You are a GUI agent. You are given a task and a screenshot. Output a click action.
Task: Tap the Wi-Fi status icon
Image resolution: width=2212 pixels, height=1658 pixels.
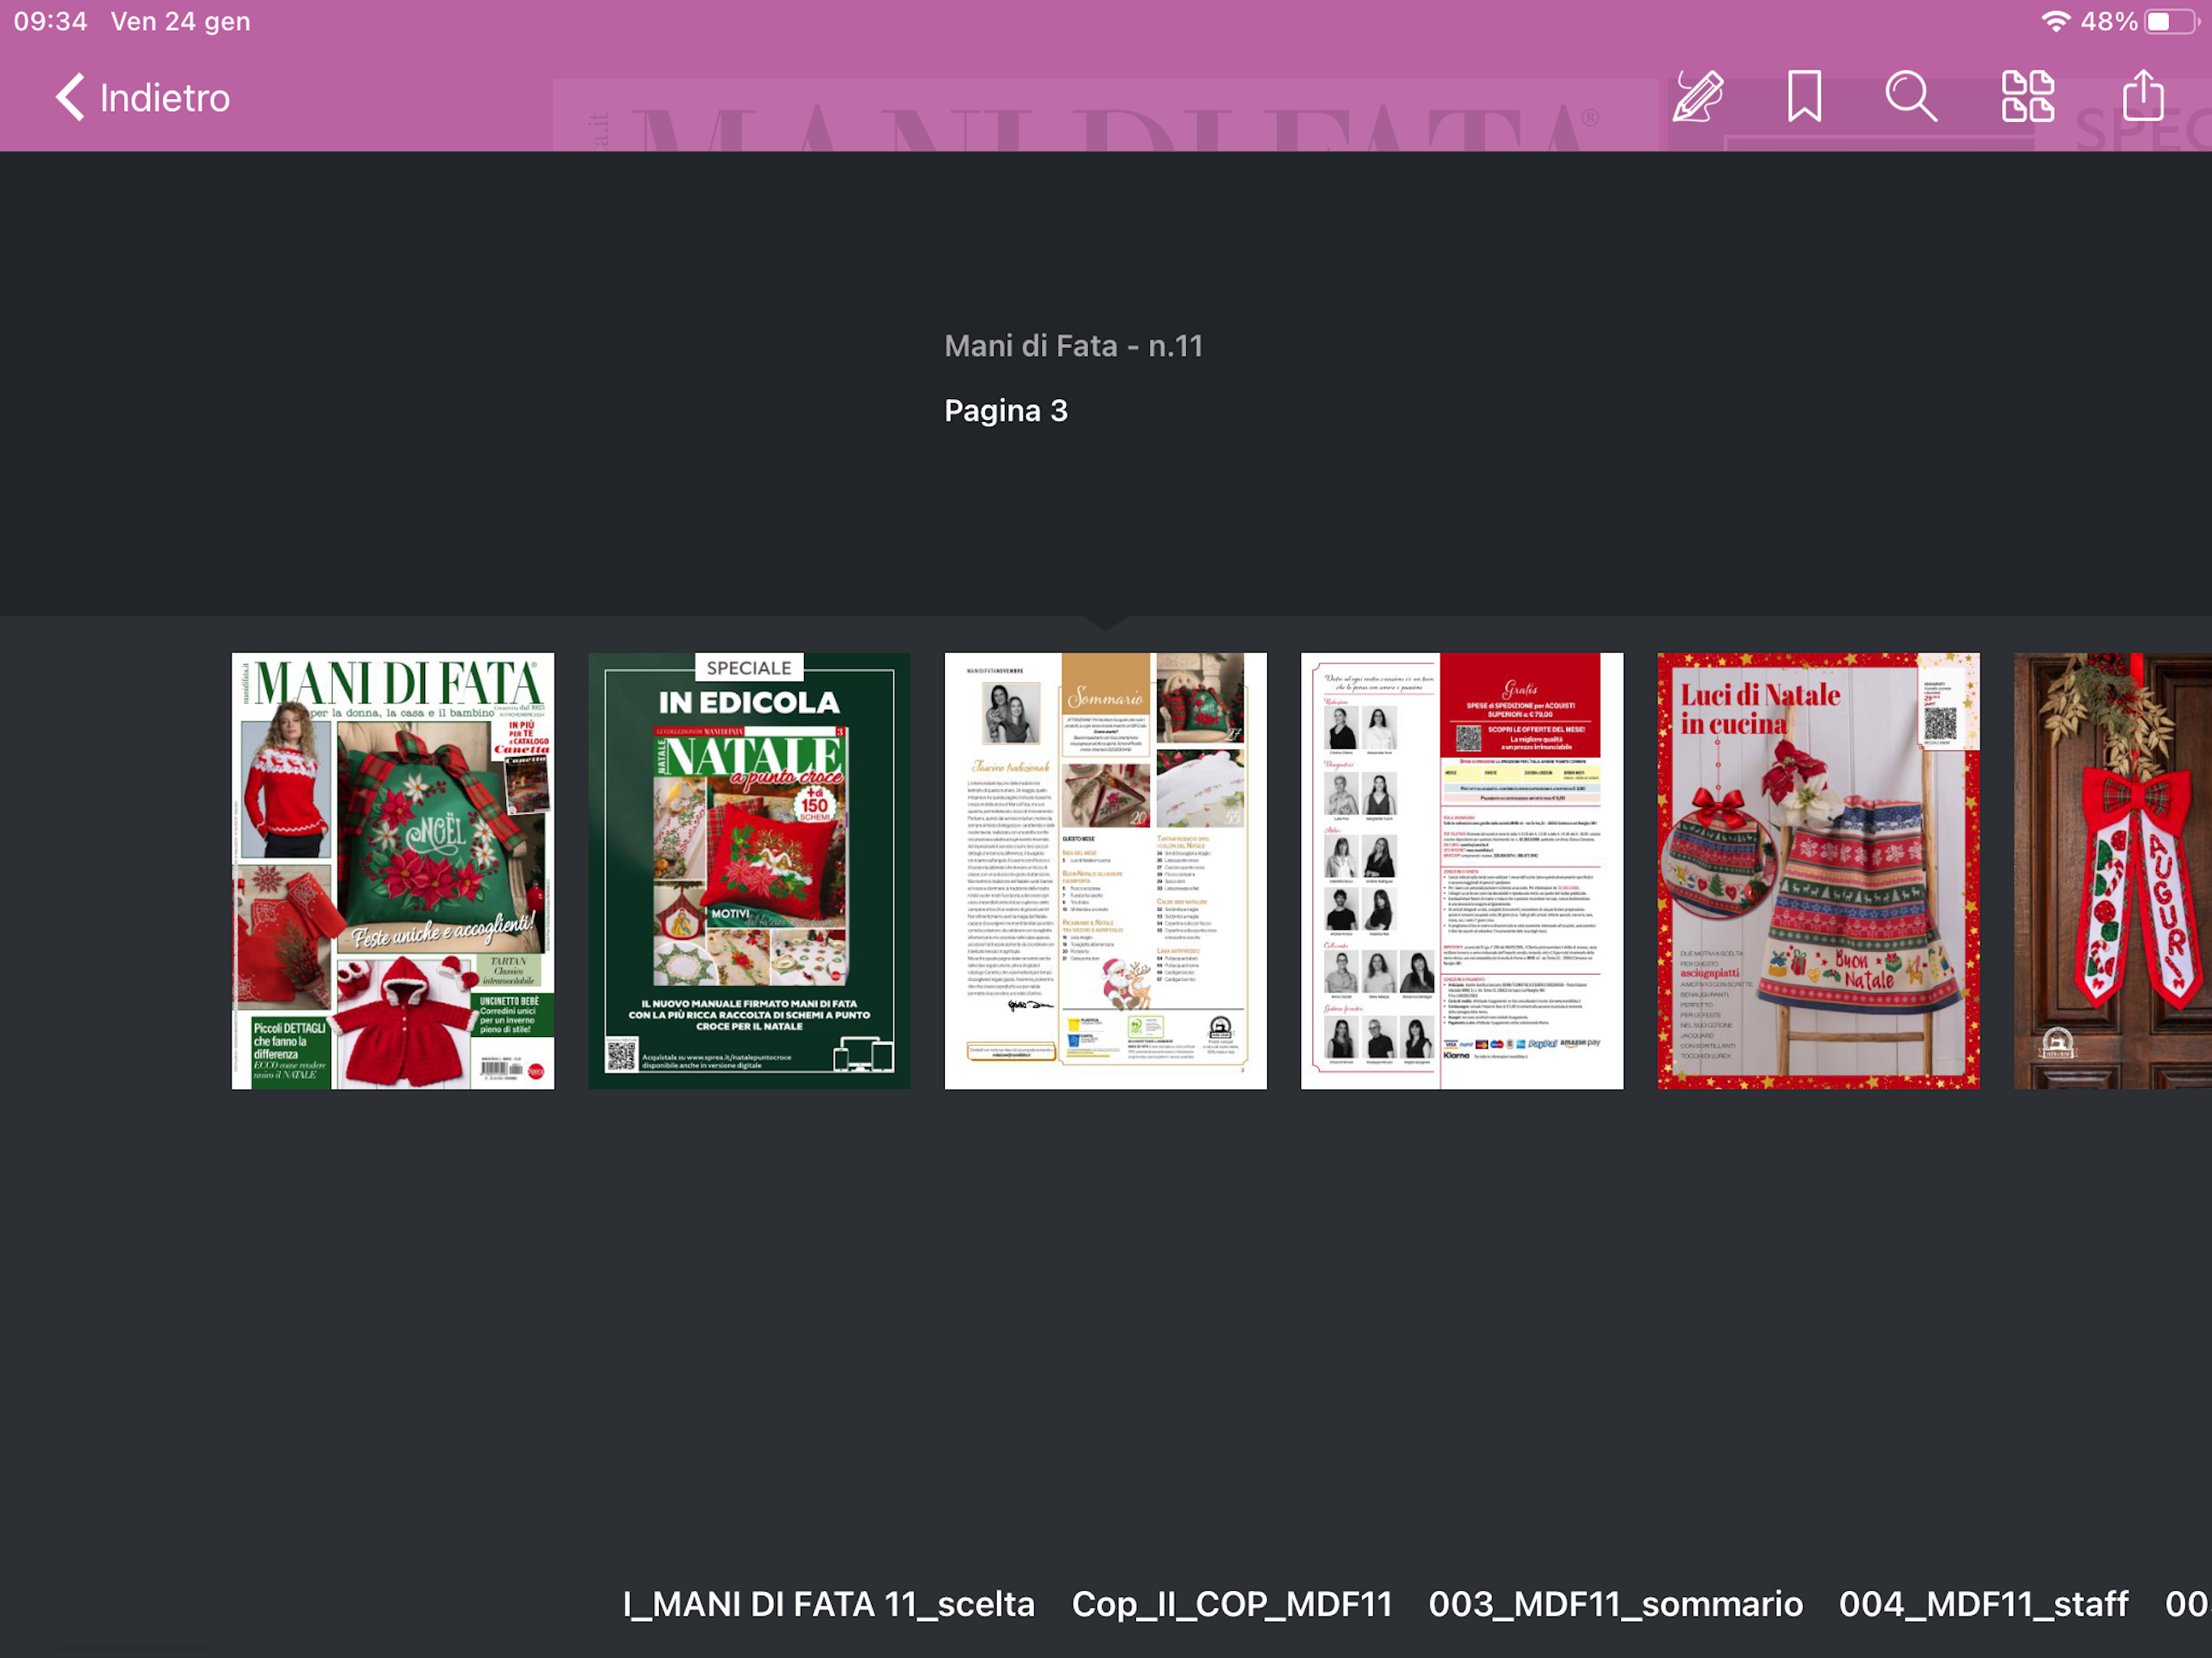click(x=2055, y=21)
